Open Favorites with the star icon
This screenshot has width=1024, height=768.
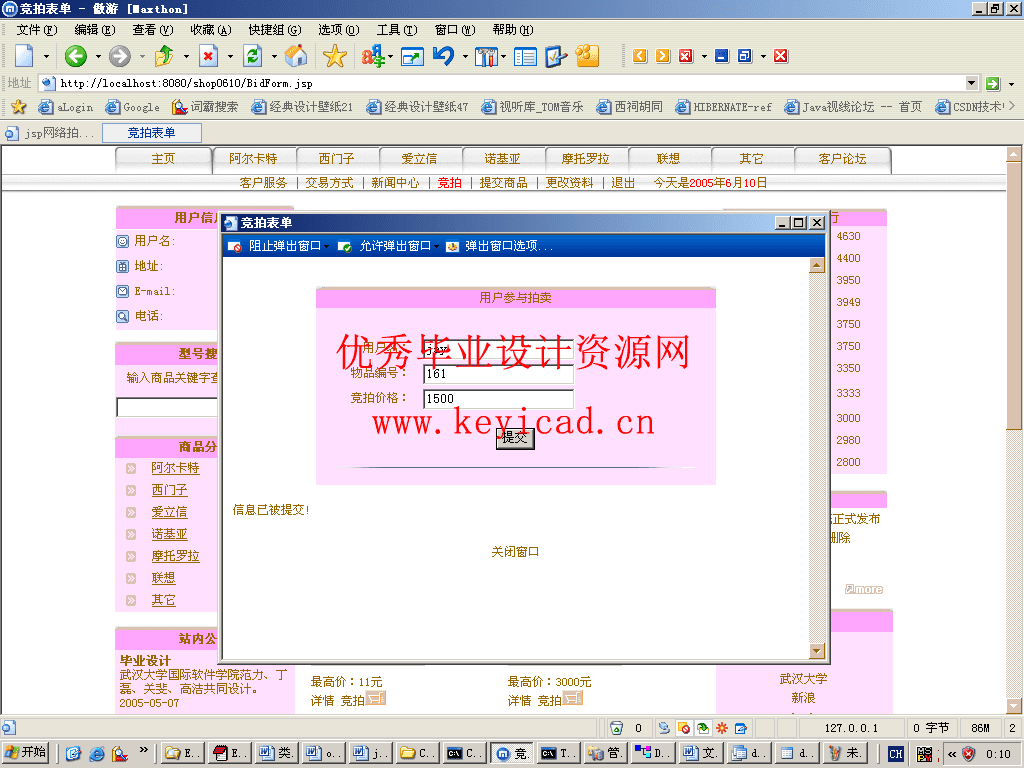[335, 56]
